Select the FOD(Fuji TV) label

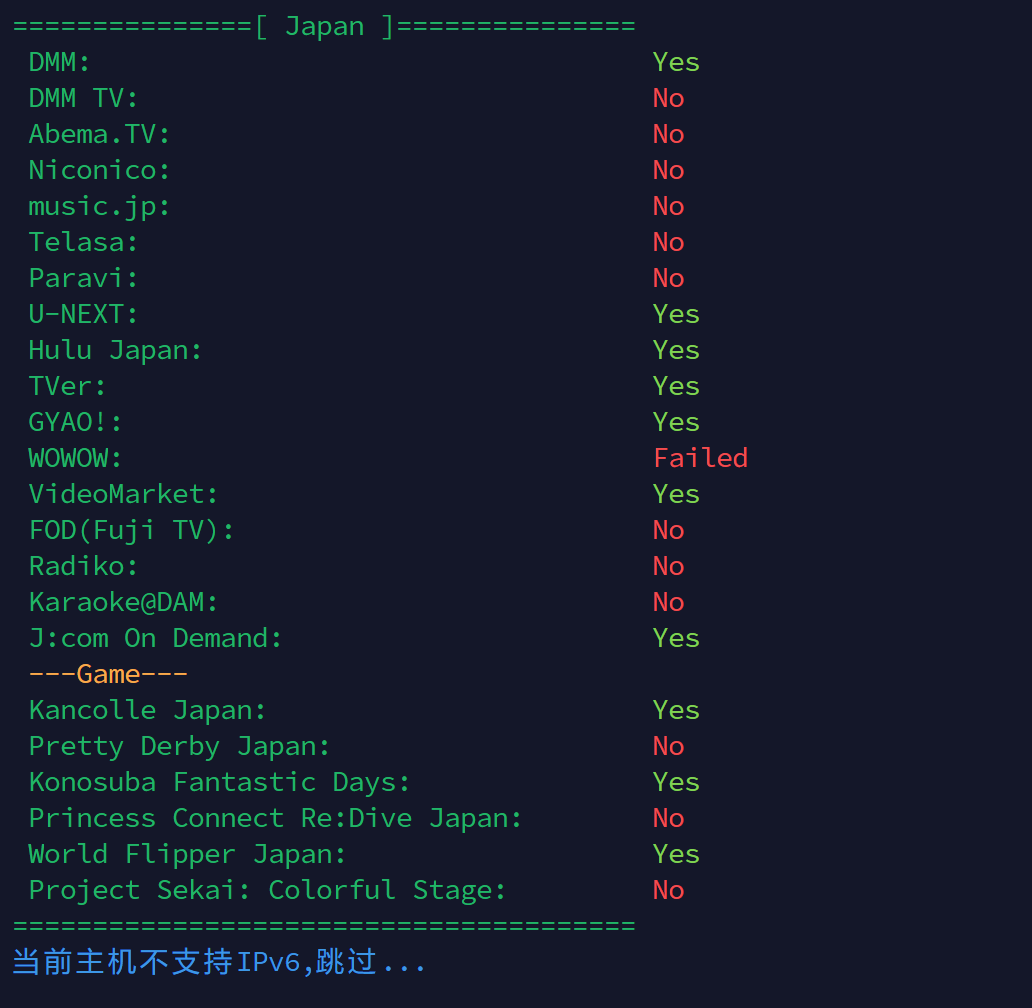point(132,531)
